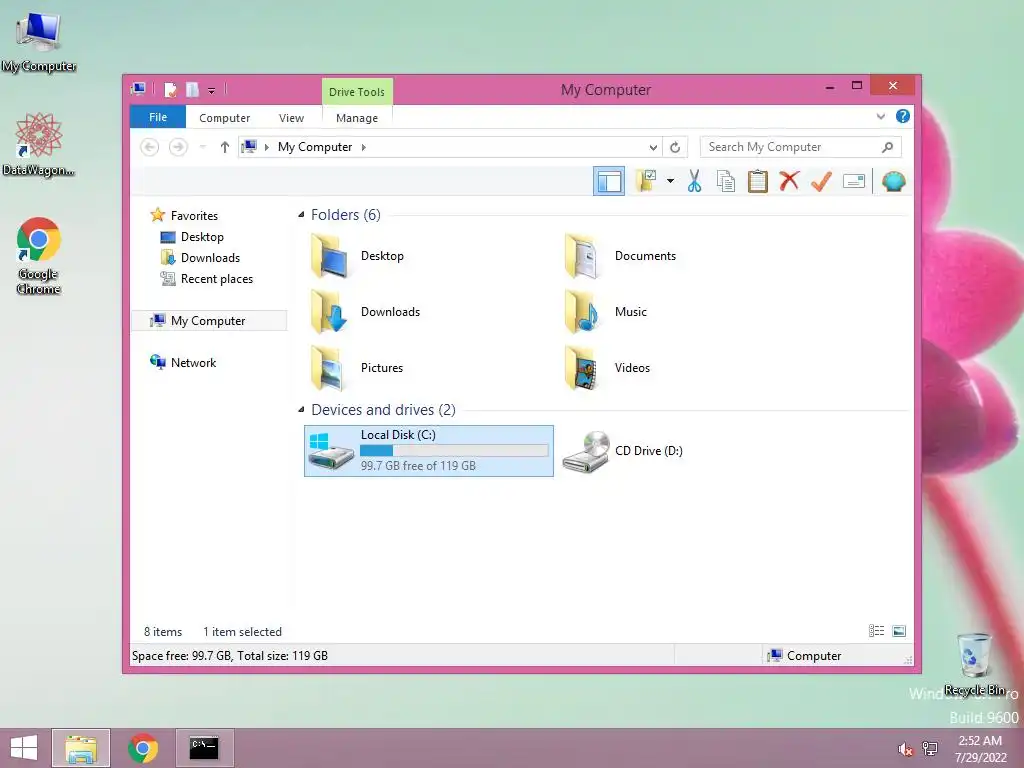Open Downloads under Favorites

coord(210,257)
